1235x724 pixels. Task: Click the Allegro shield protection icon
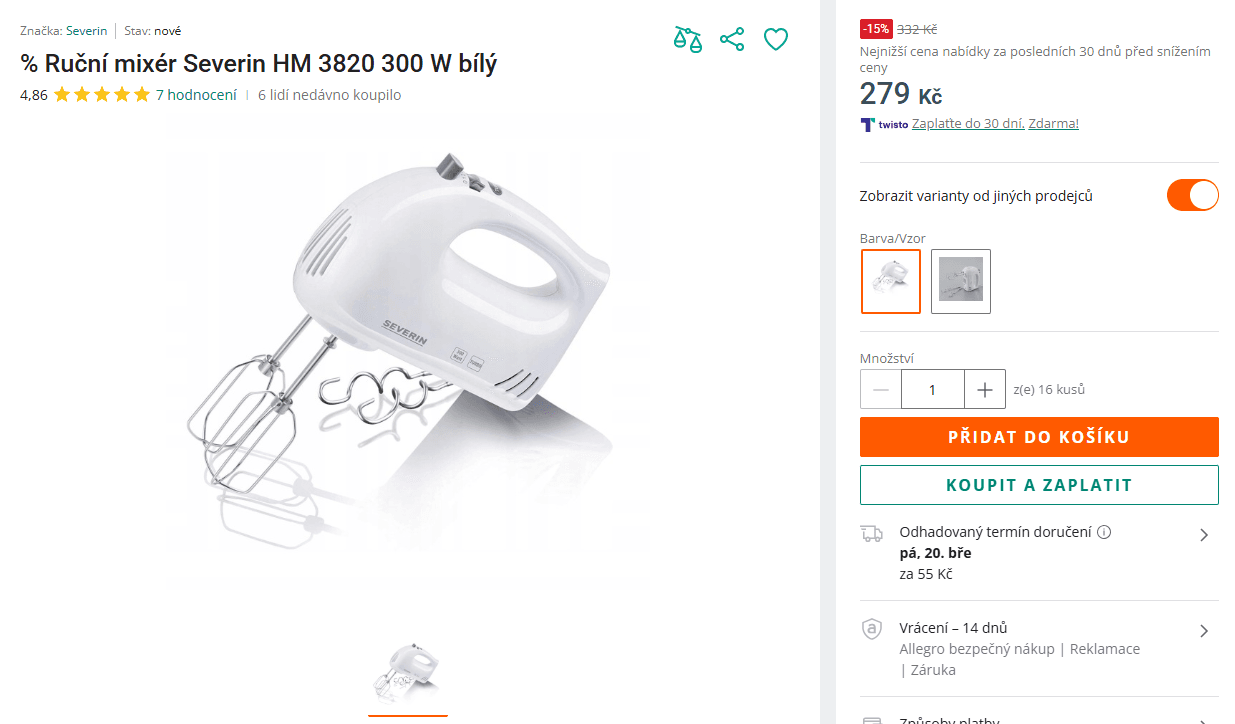tap(872, 630)
